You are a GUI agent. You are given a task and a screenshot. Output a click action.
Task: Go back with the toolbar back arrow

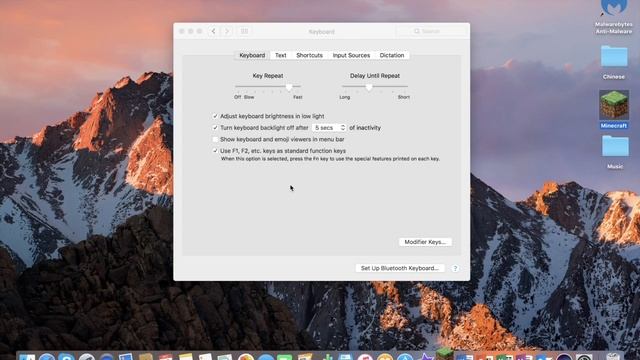(x=213, y=31)
